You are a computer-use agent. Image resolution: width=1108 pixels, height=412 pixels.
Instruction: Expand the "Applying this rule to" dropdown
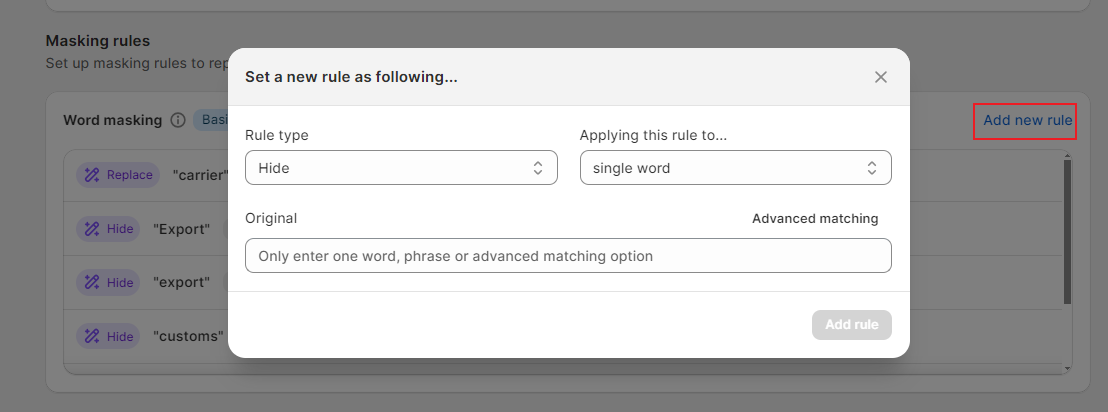[735, 168]
